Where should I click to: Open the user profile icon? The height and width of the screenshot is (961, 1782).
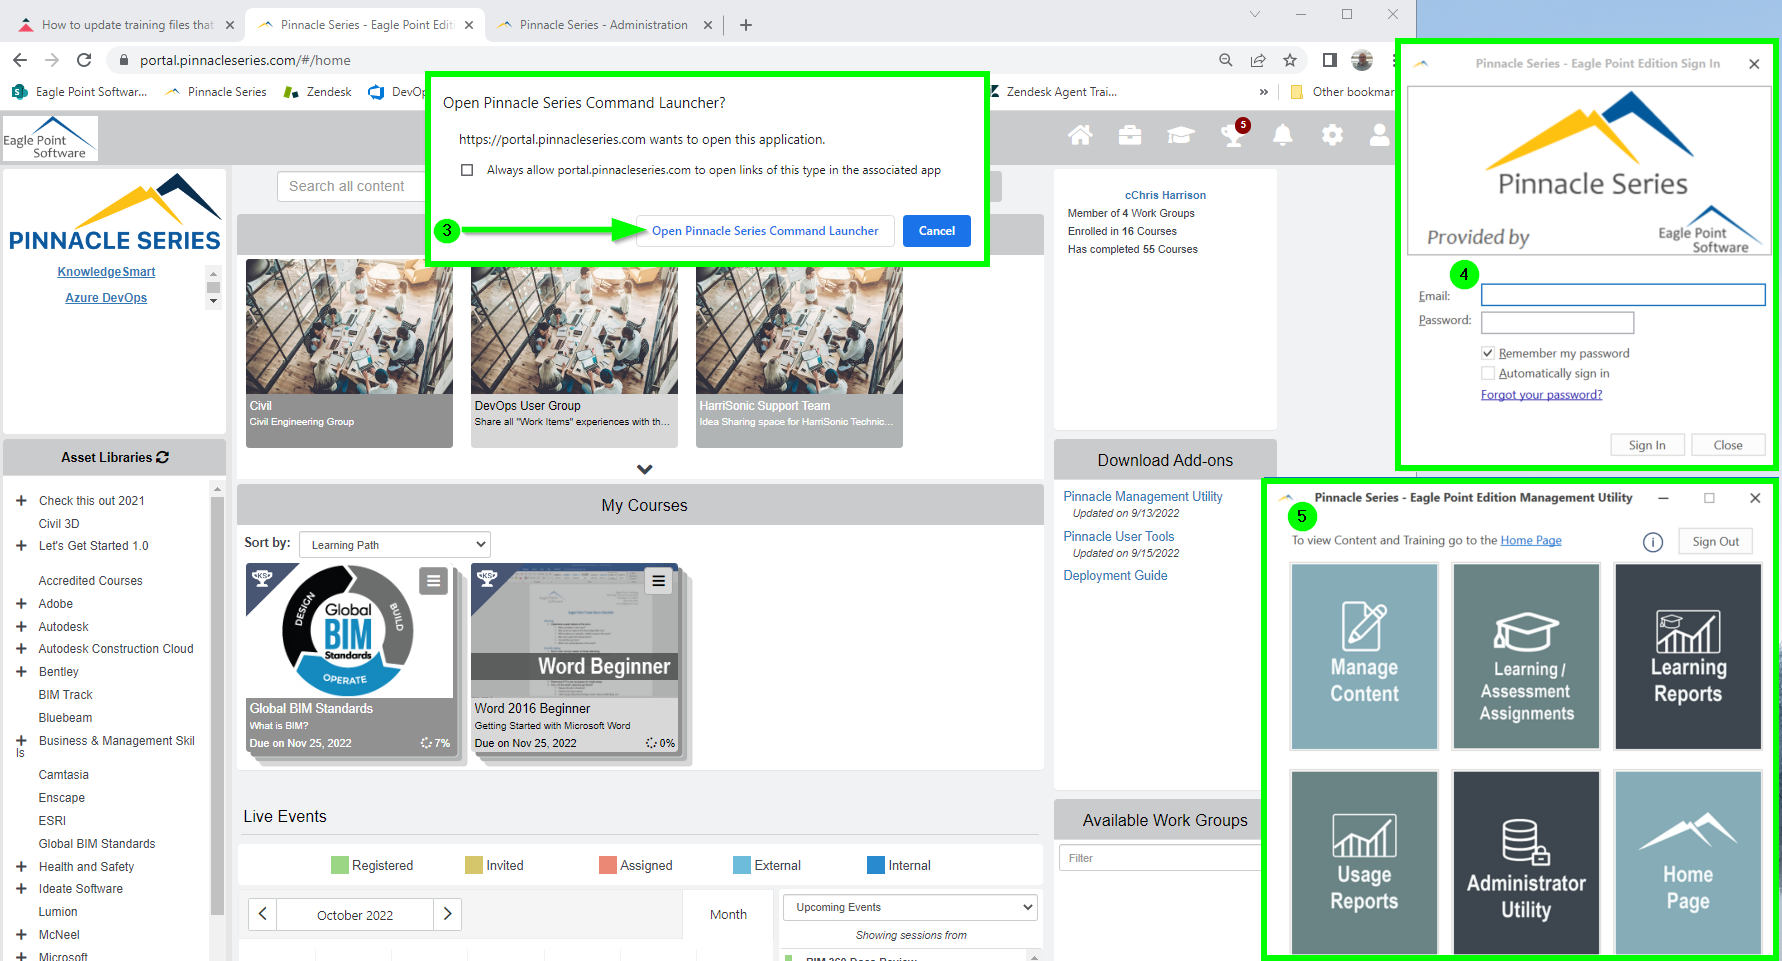point(1379,135)
